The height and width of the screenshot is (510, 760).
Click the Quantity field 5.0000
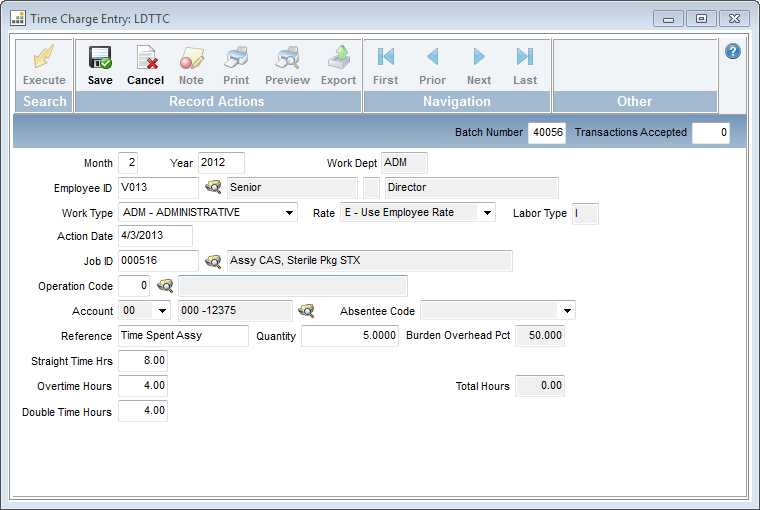click(x=350, y=335)
